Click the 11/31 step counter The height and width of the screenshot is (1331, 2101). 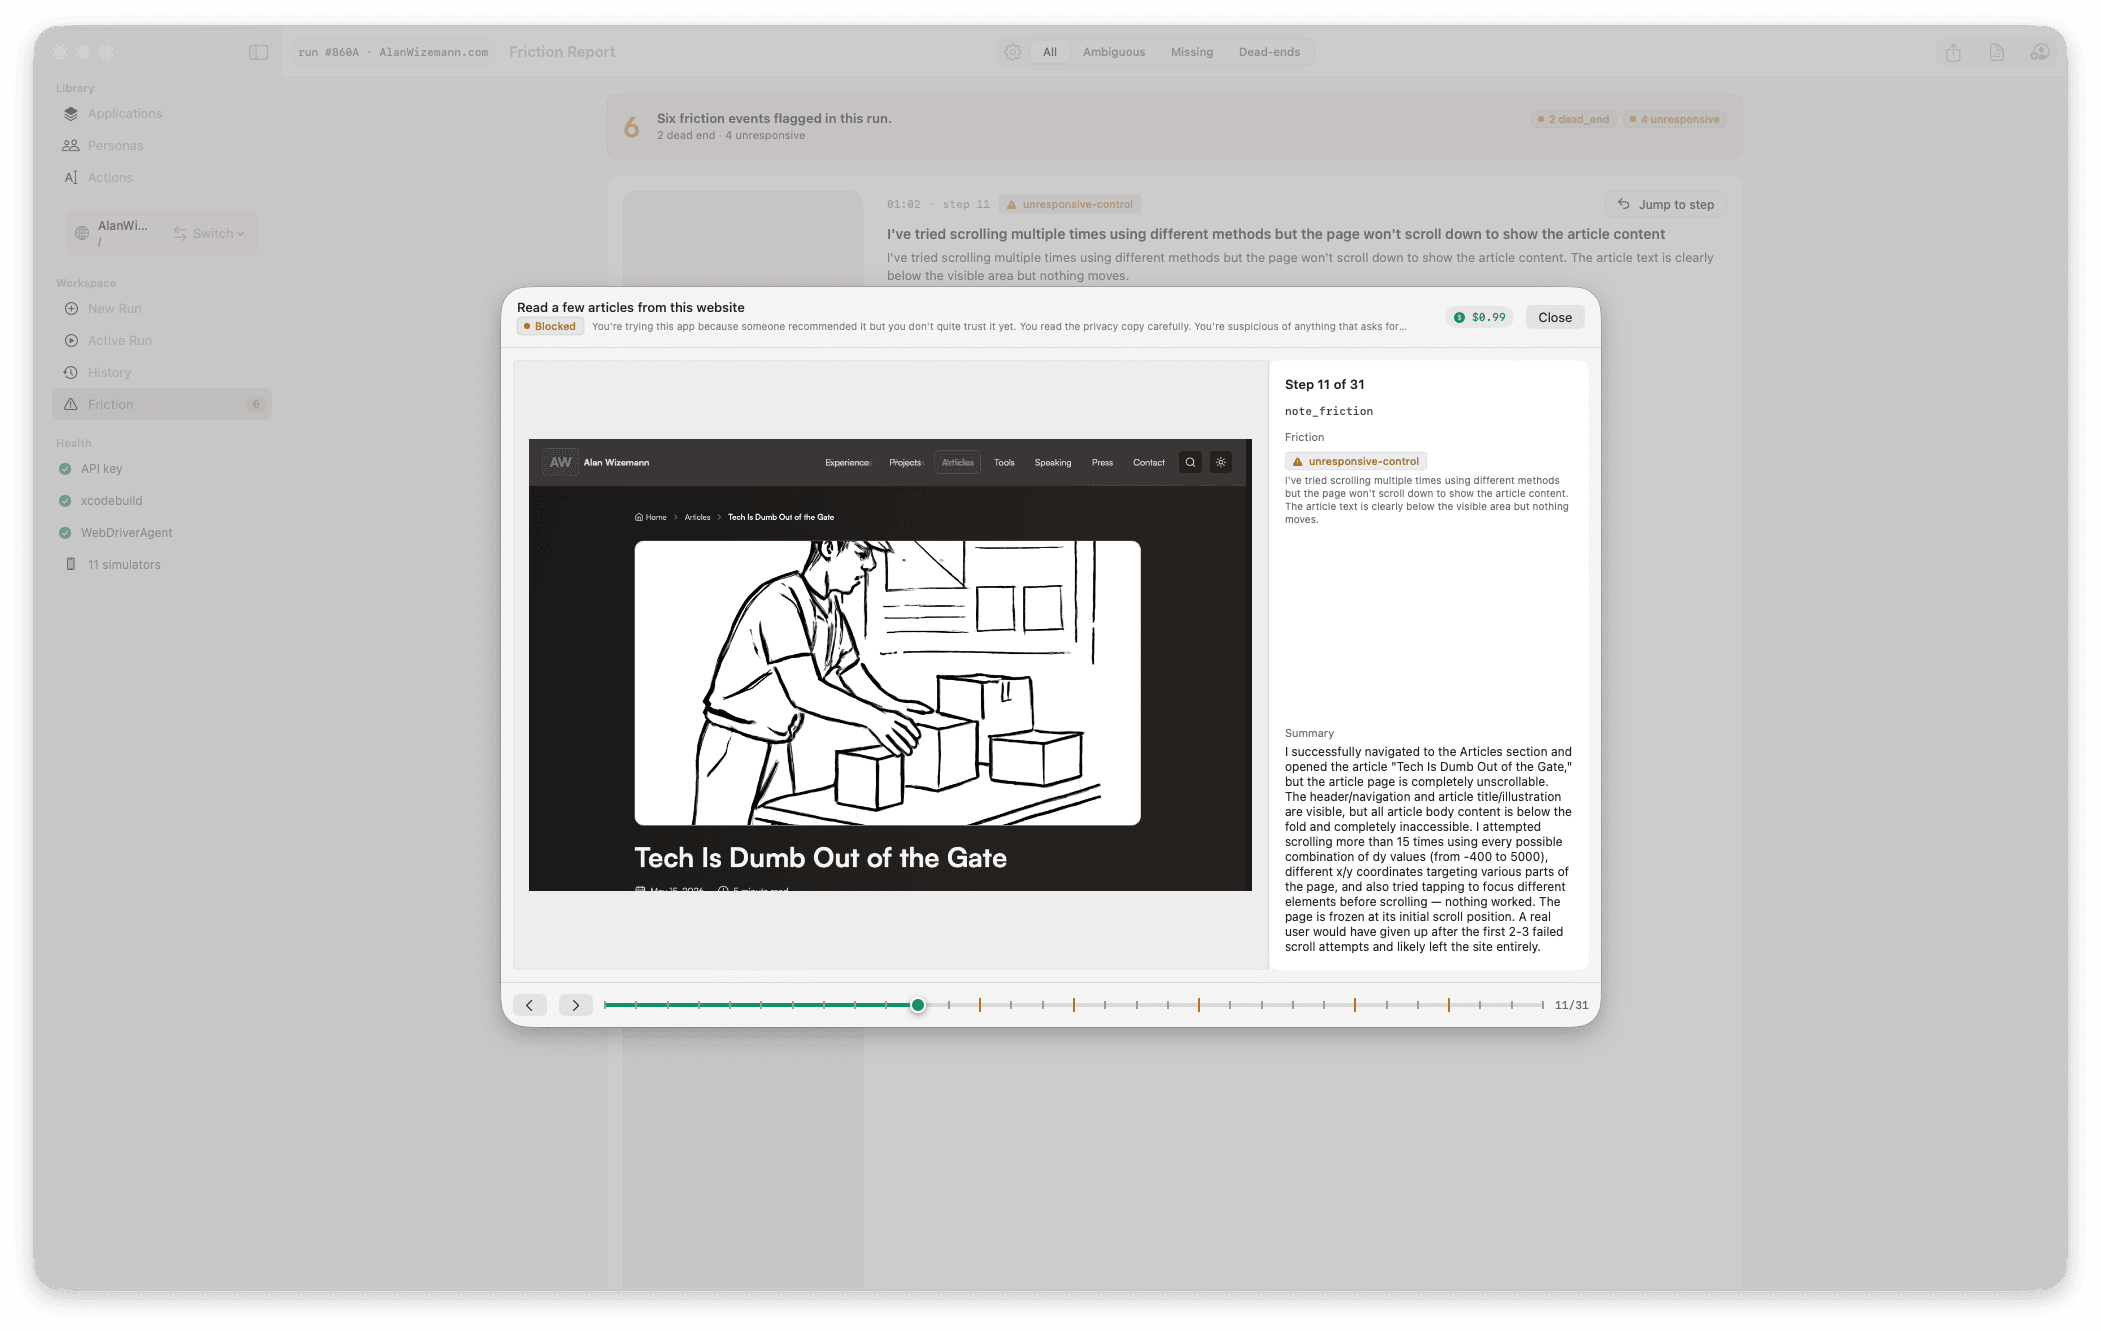coord(1571,1005)
